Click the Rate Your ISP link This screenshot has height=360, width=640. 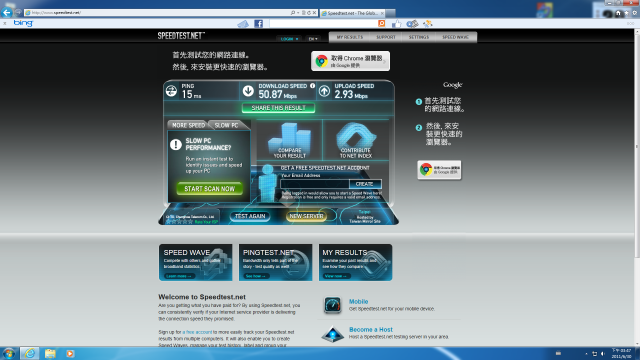[206, 222]
